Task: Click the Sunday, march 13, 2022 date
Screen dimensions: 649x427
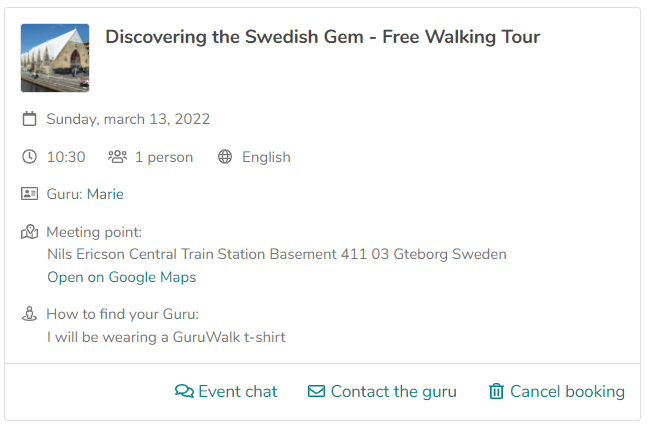Action: point(128,119)
